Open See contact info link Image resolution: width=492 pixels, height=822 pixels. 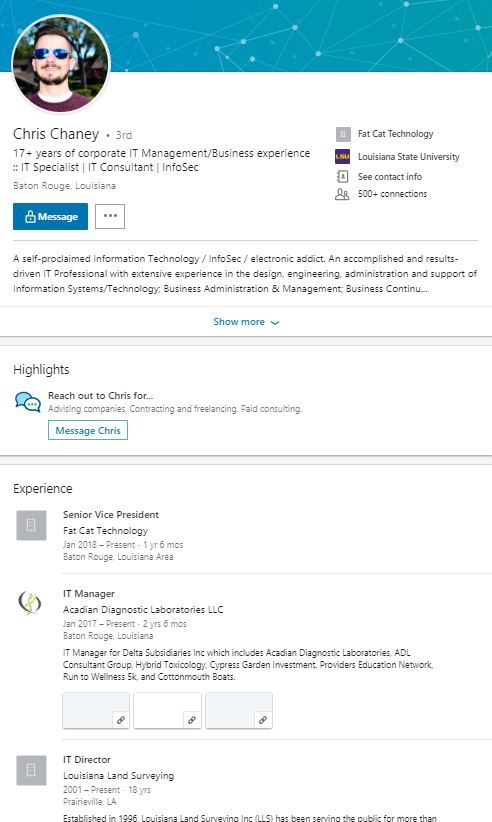click(x=390, y=177)
